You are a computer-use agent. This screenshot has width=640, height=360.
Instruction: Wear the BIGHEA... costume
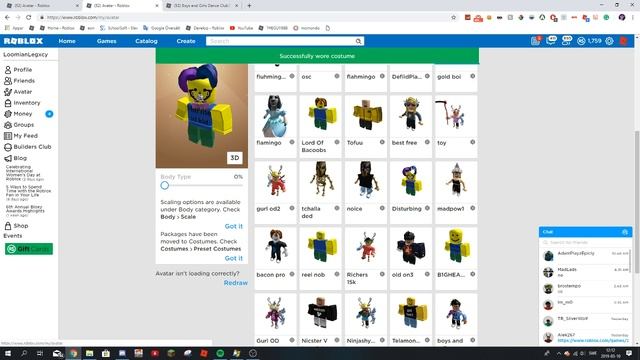[456, 249]
